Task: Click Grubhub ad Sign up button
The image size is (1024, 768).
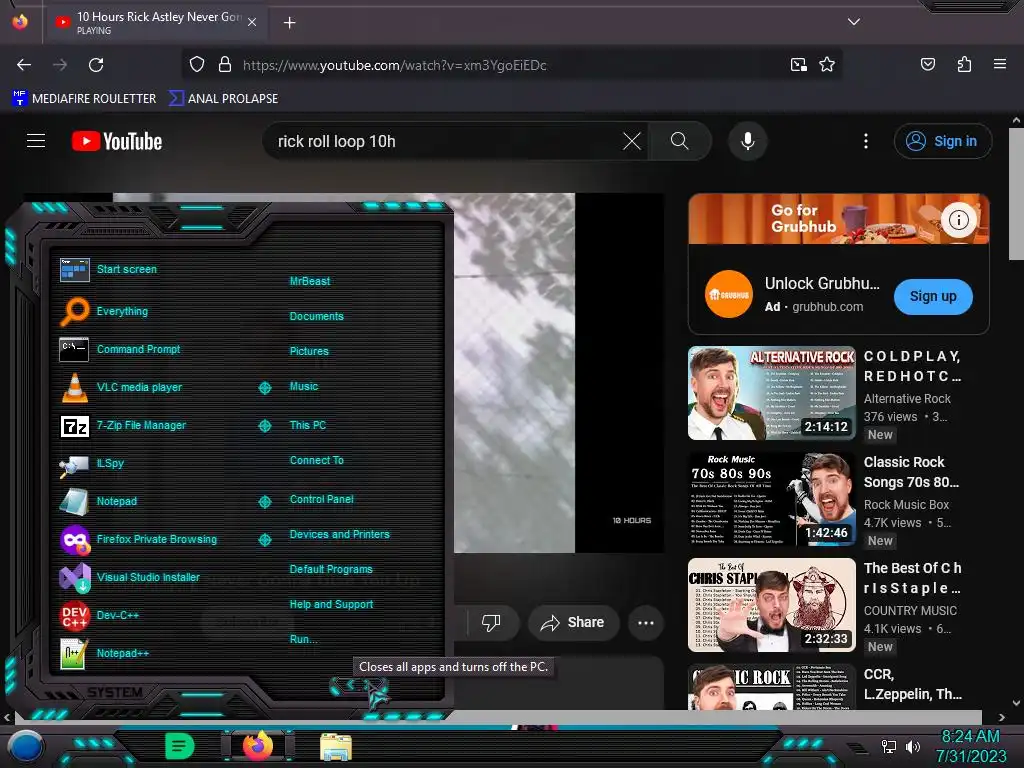Action: (x=933, y=296)
